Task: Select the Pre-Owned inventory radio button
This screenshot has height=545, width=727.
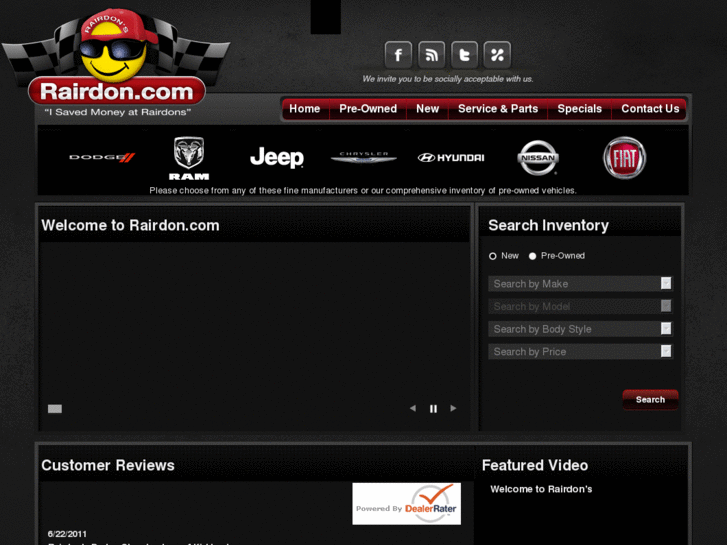Action: pos(532,256)
